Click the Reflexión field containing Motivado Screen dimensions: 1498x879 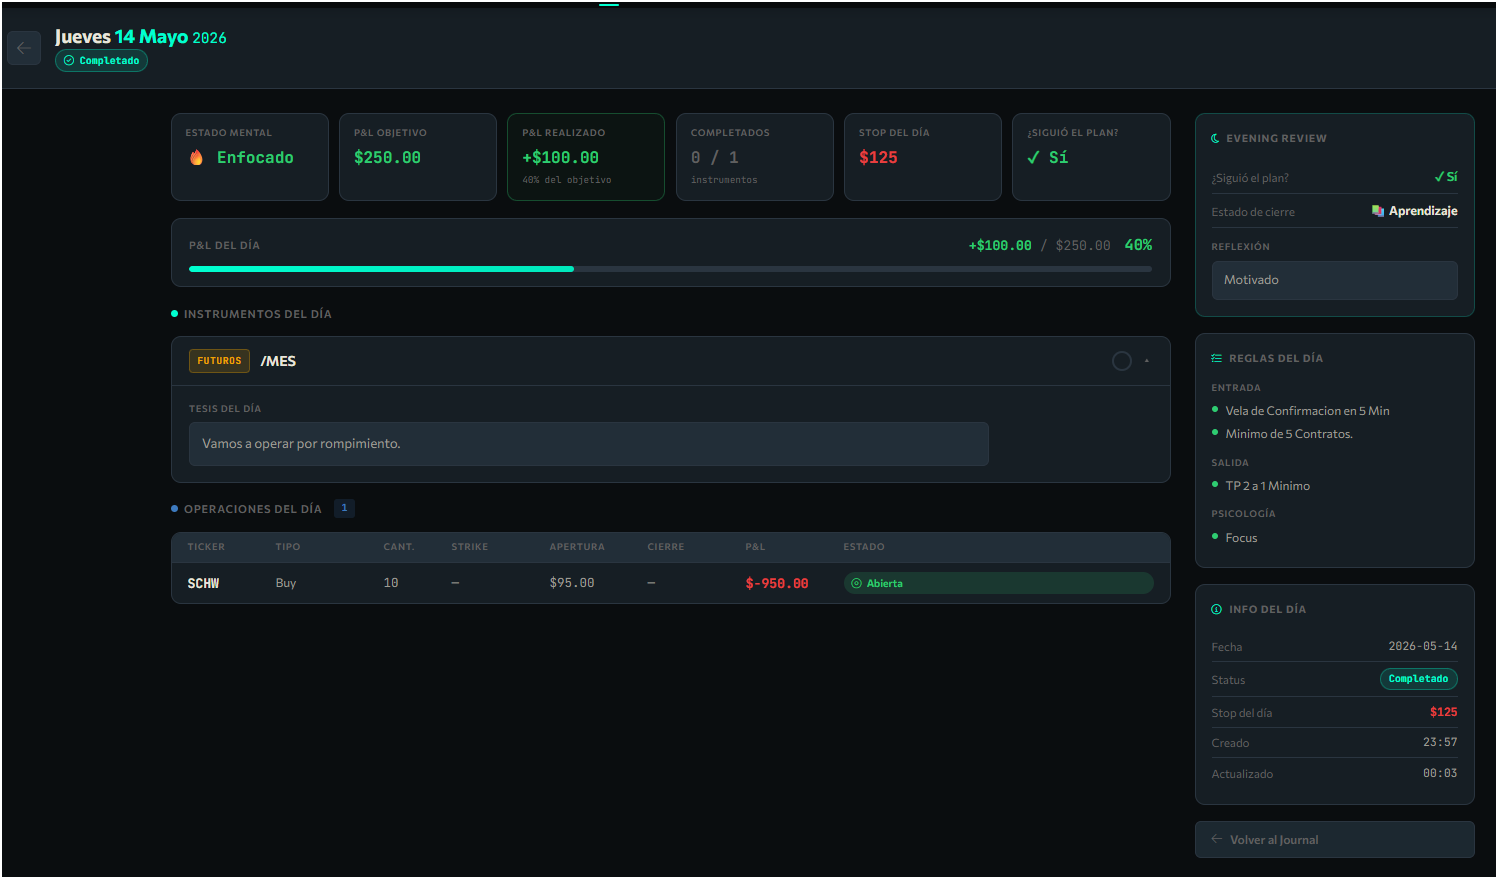(1334, 280)
